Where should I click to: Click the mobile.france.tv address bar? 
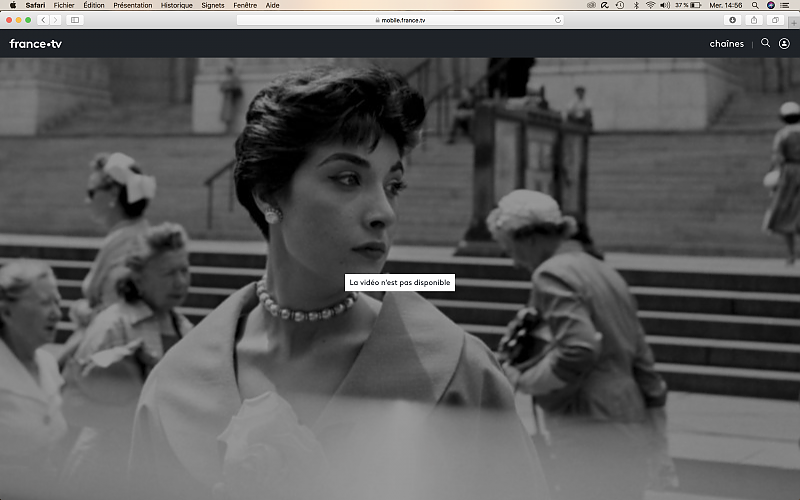click(x=400, y=19)
